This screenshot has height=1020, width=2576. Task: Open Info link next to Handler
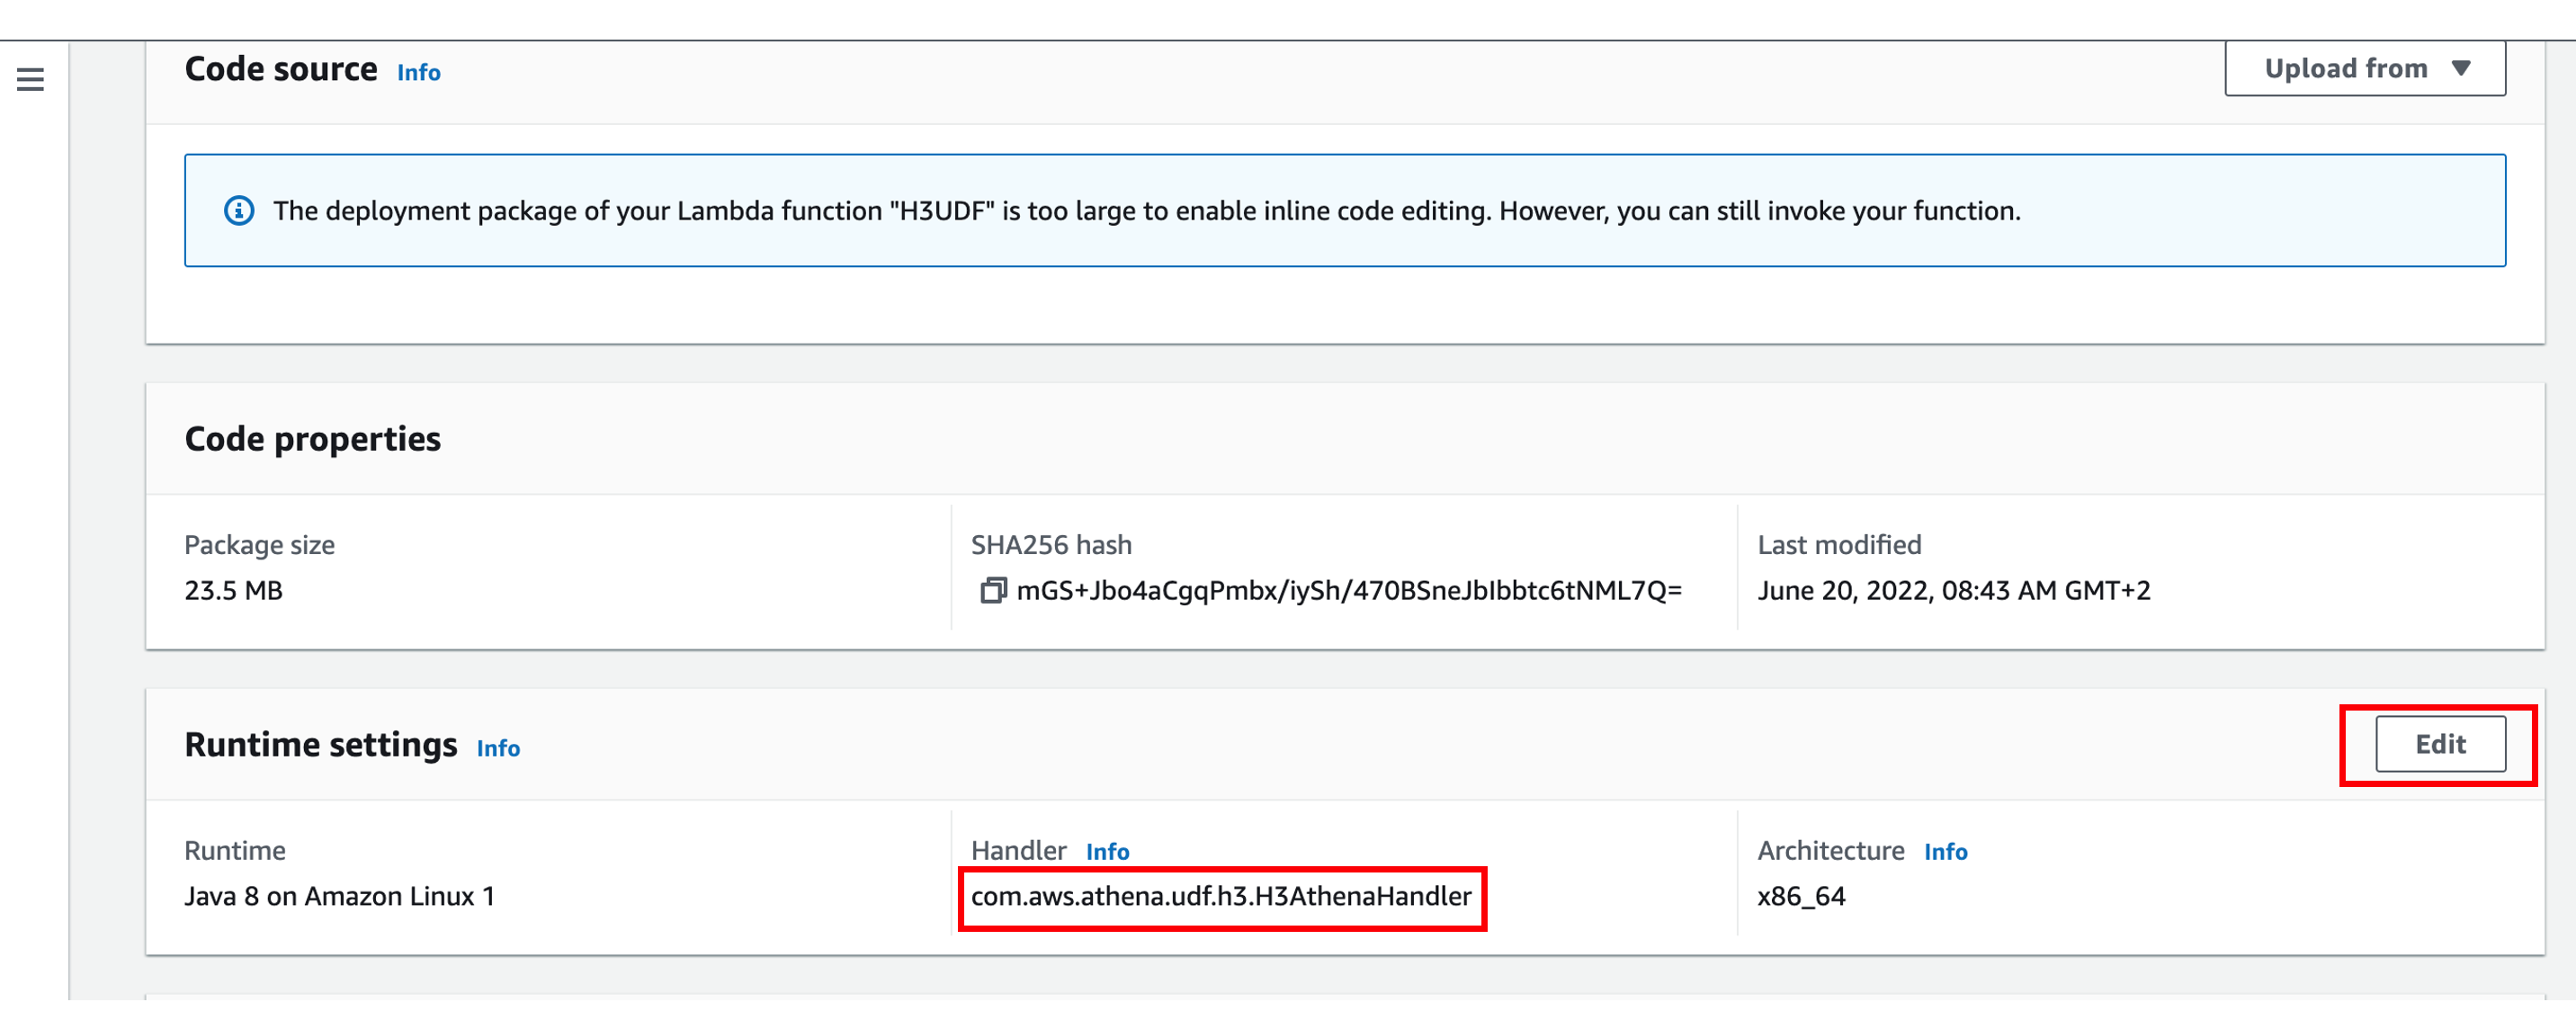tap(1107, 851)
